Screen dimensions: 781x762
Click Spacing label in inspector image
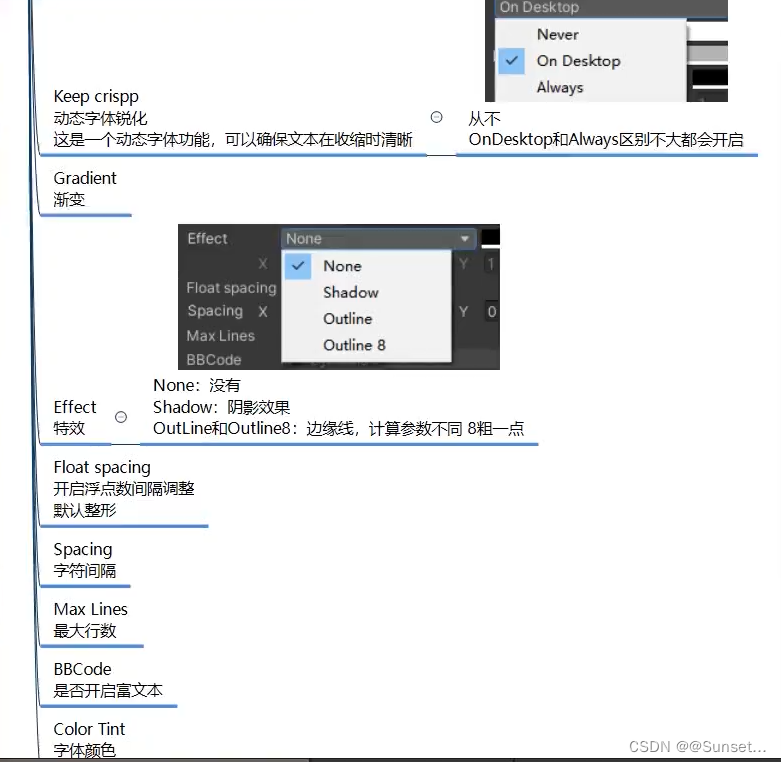pyautogui.click(x=215, y=311)
